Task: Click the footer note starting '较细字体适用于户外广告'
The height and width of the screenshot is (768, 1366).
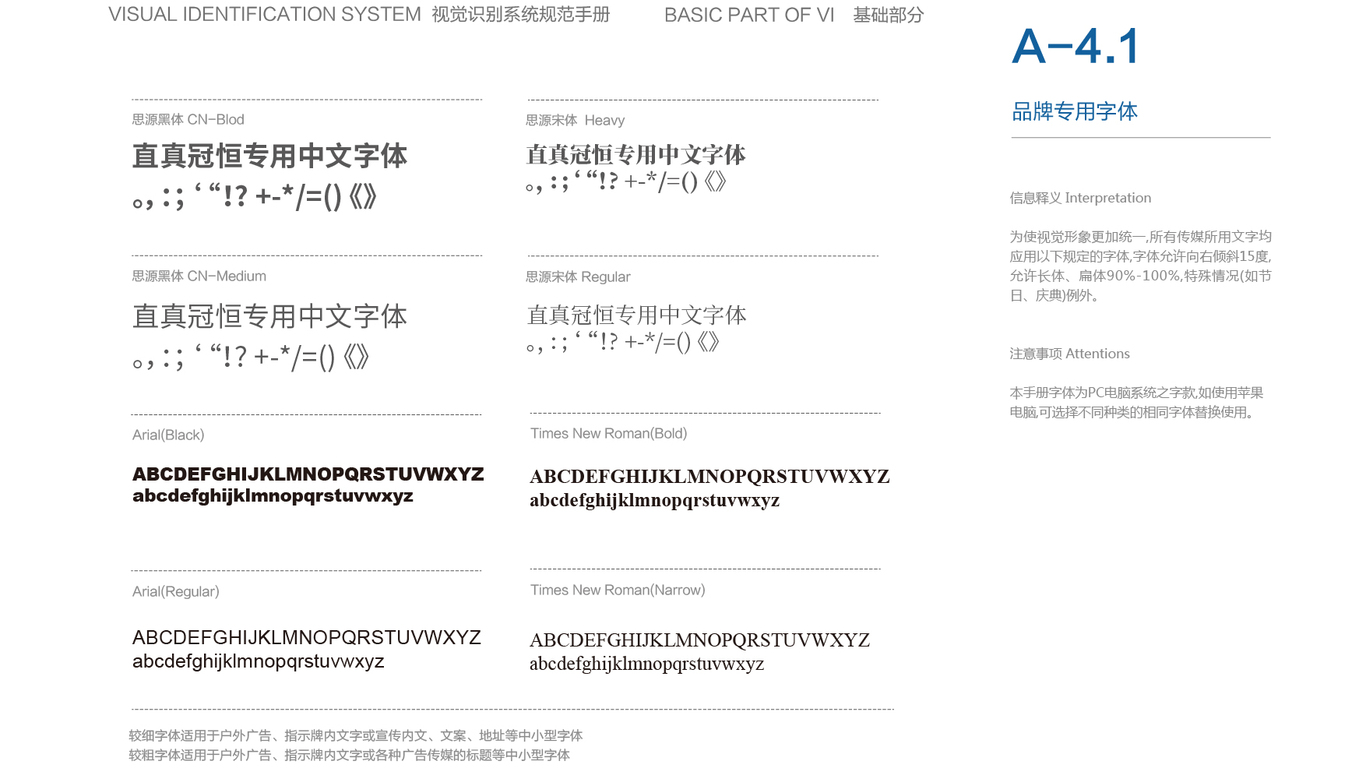Action: pyautogui.click(x=356, y=736)
